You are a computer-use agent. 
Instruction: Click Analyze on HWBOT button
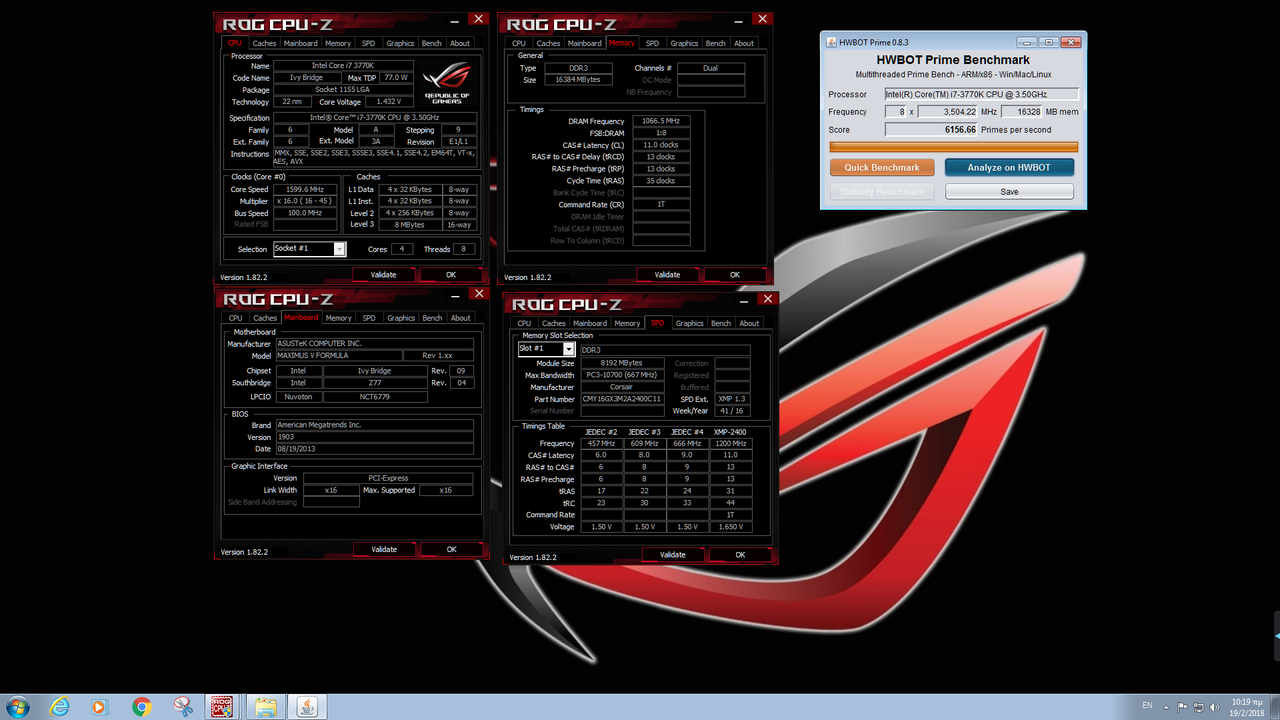point(1009,168)
